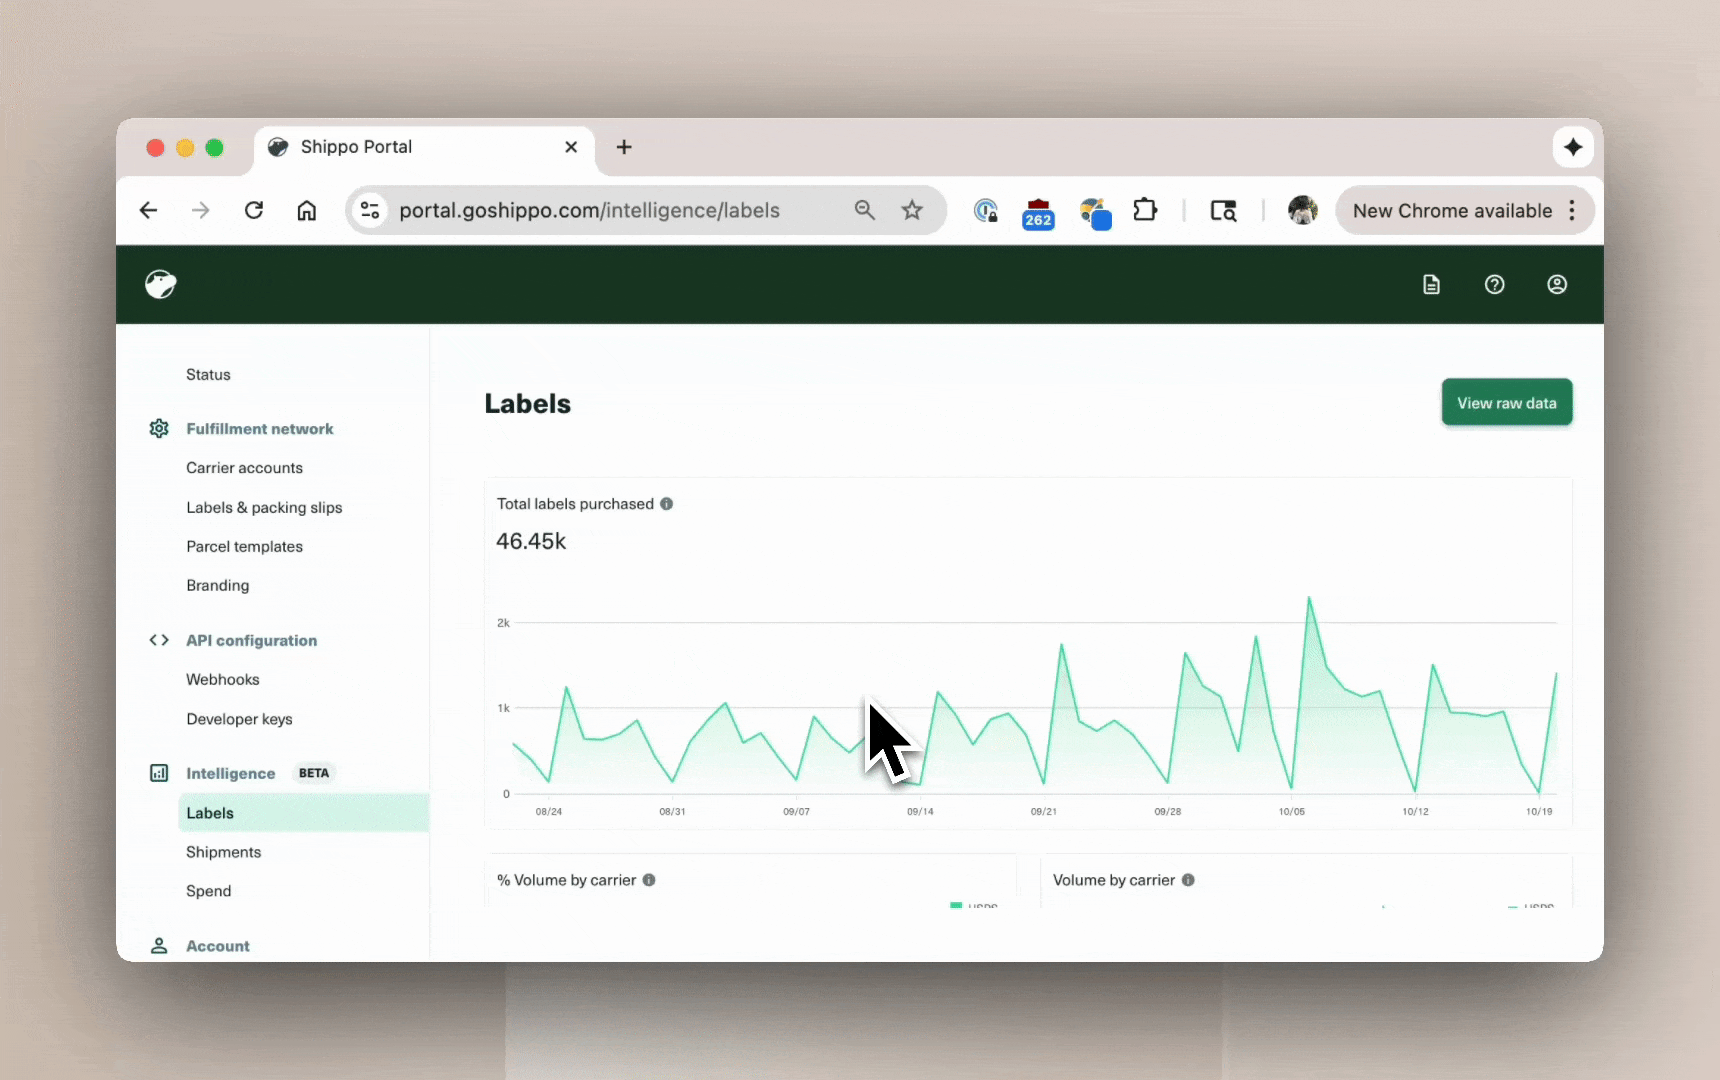Open Carrier accounts in the sidebar
The width and height of the screenshot is (1720, 1080).
pos(244,468)
